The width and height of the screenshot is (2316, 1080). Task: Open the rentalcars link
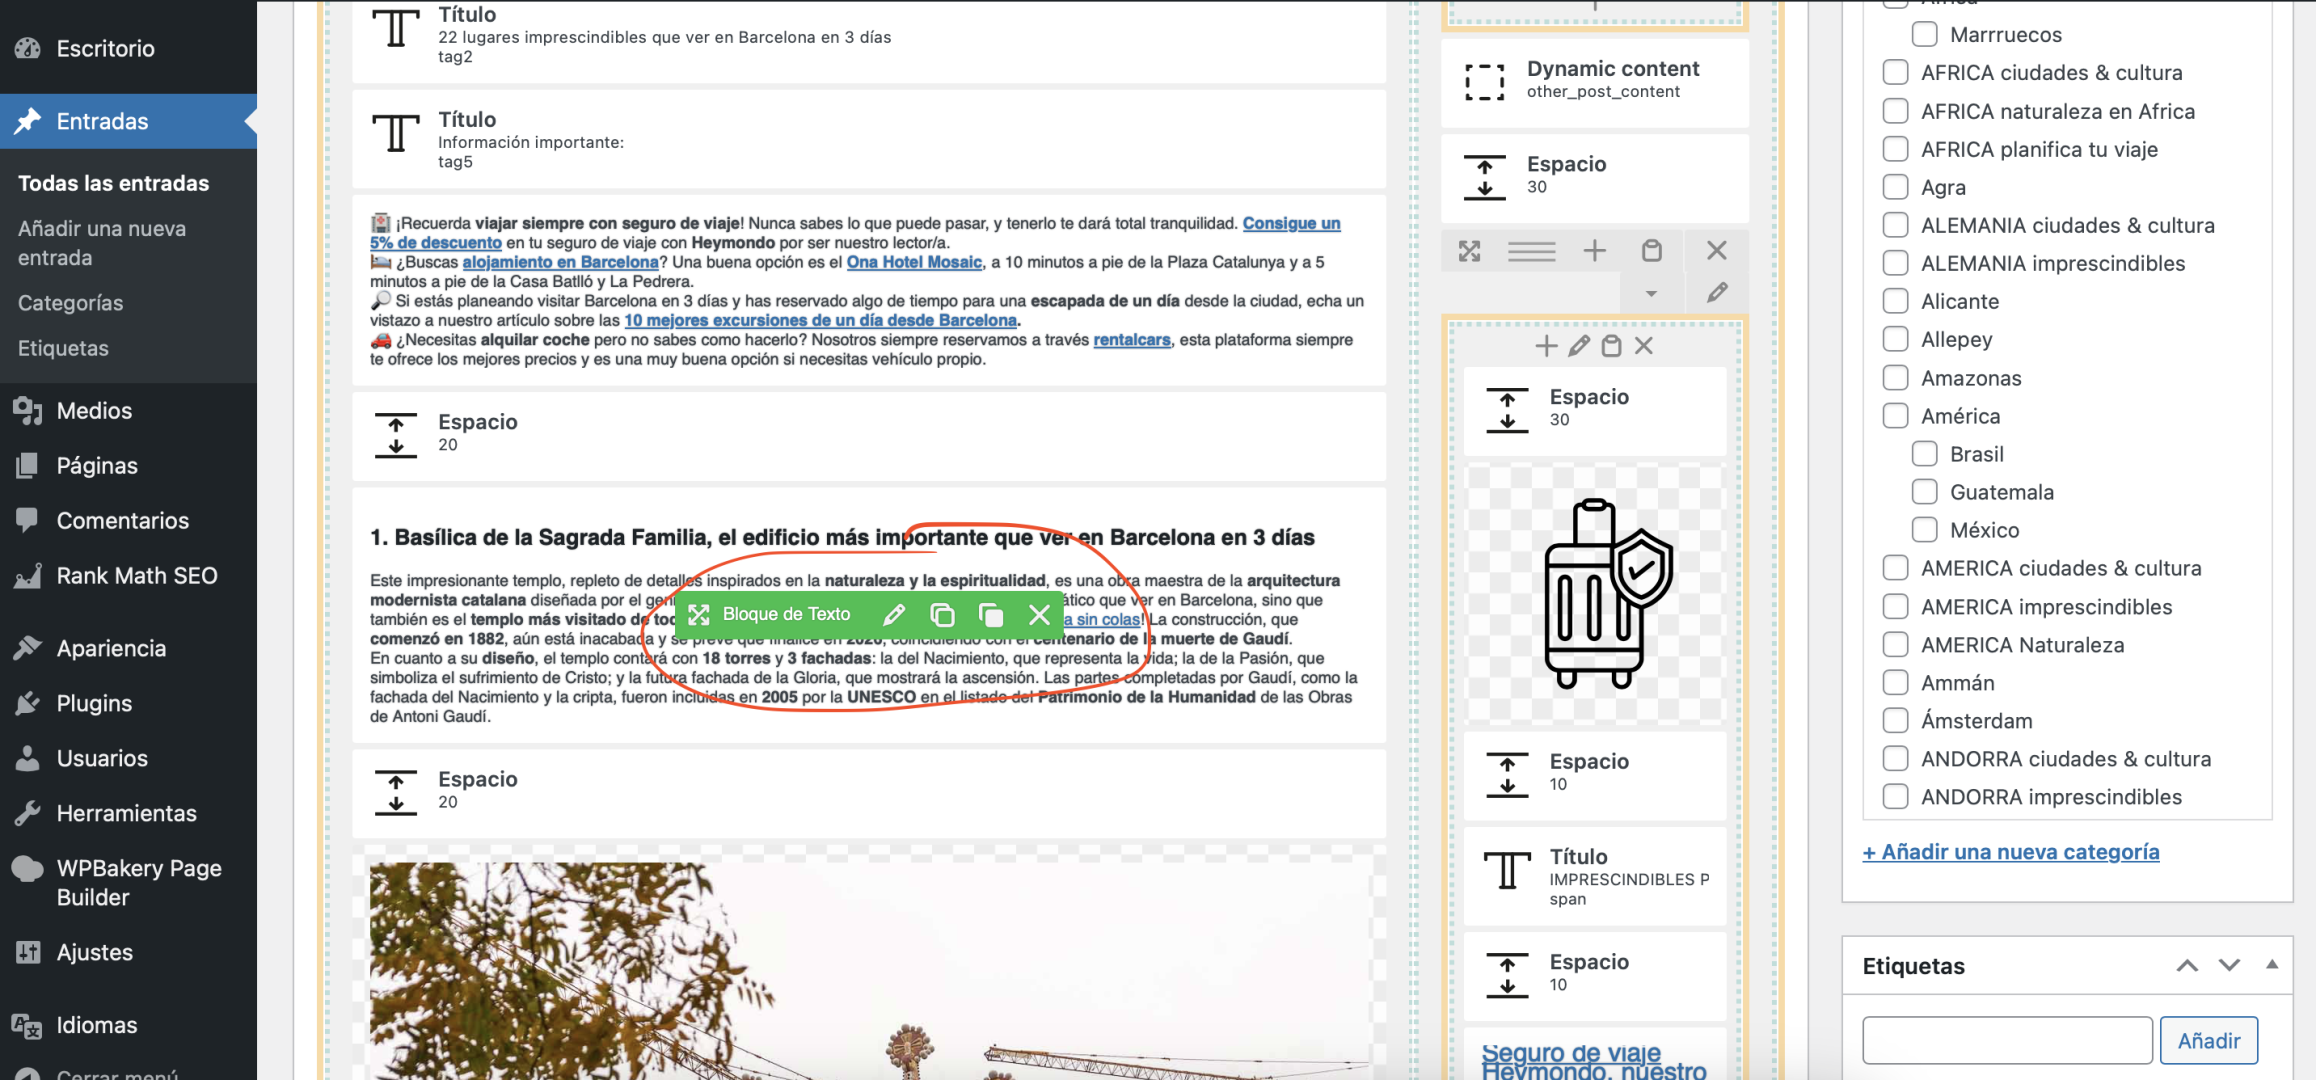click(1131, 340)
